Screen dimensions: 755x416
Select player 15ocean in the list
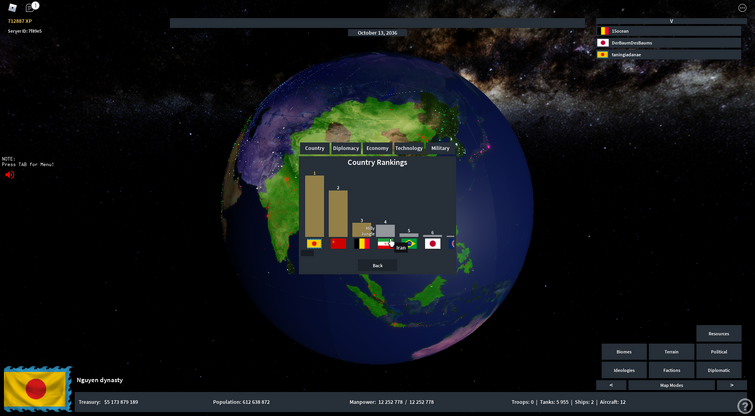[669, 31]
